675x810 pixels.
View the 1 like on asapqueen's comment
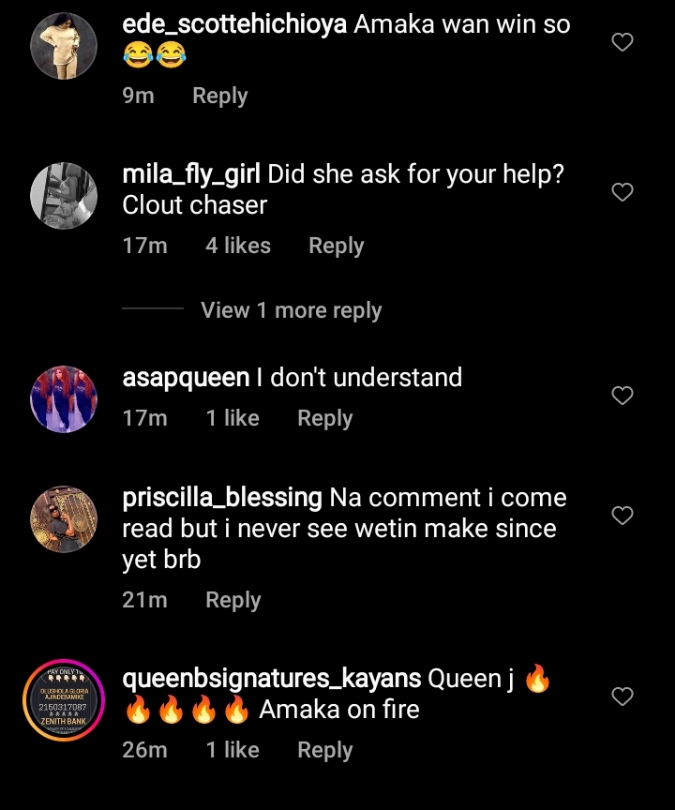pyautogui.click(x=233, y=418)
